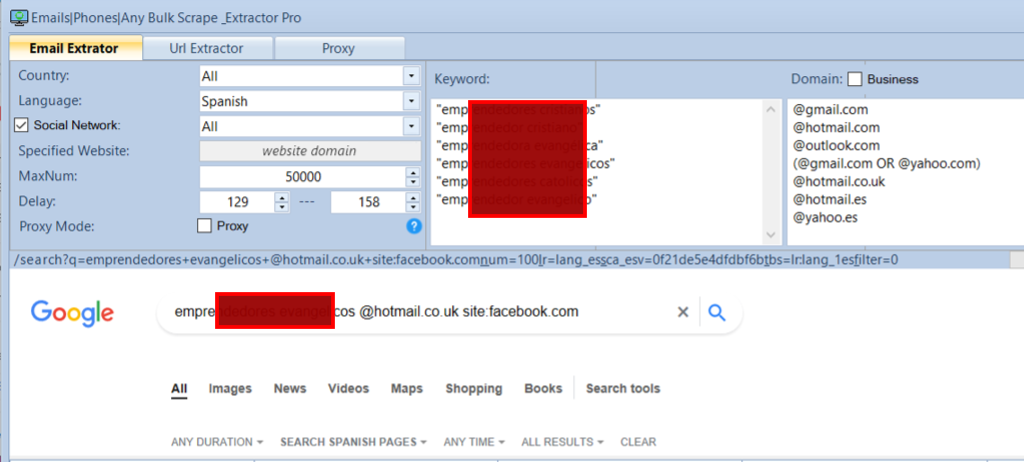
Task: Click the Delay field showing 129
Action: 237,202
